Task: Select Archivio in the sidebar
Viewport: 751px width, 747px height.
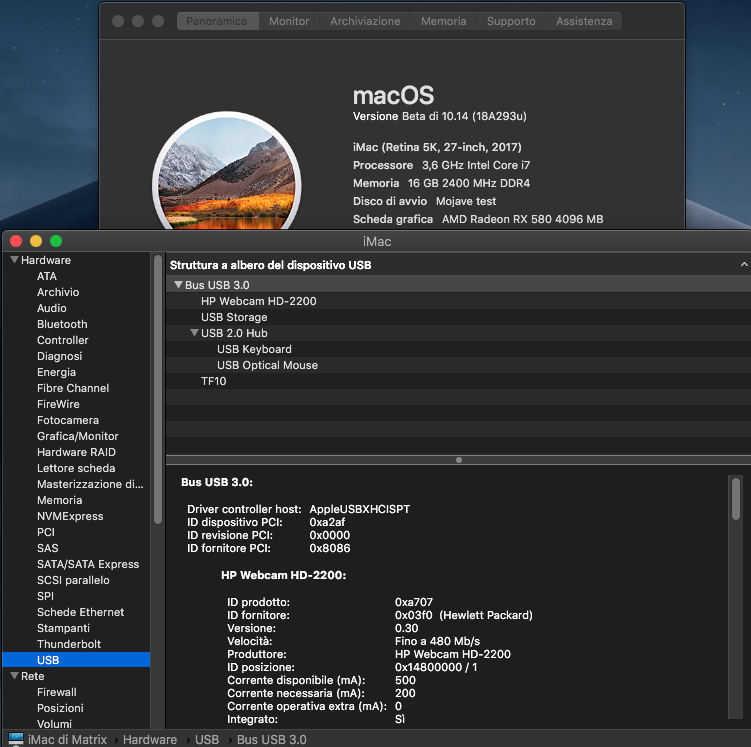Action: coord(58,292)
